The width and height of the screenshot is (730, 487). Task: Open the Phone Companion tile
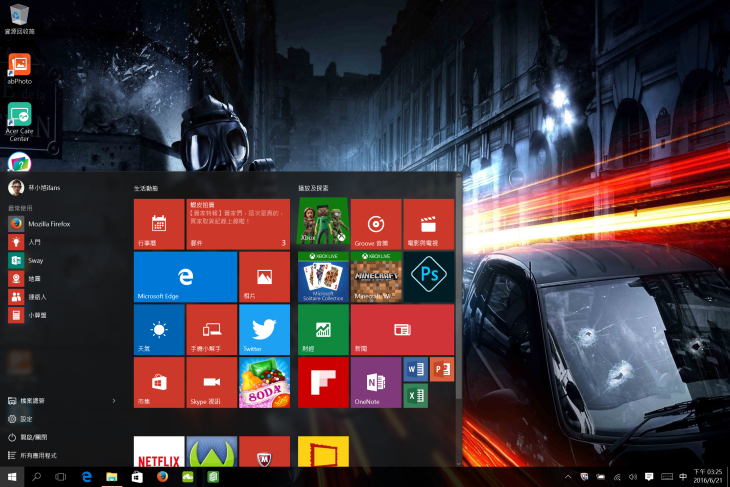pos(212,330)
